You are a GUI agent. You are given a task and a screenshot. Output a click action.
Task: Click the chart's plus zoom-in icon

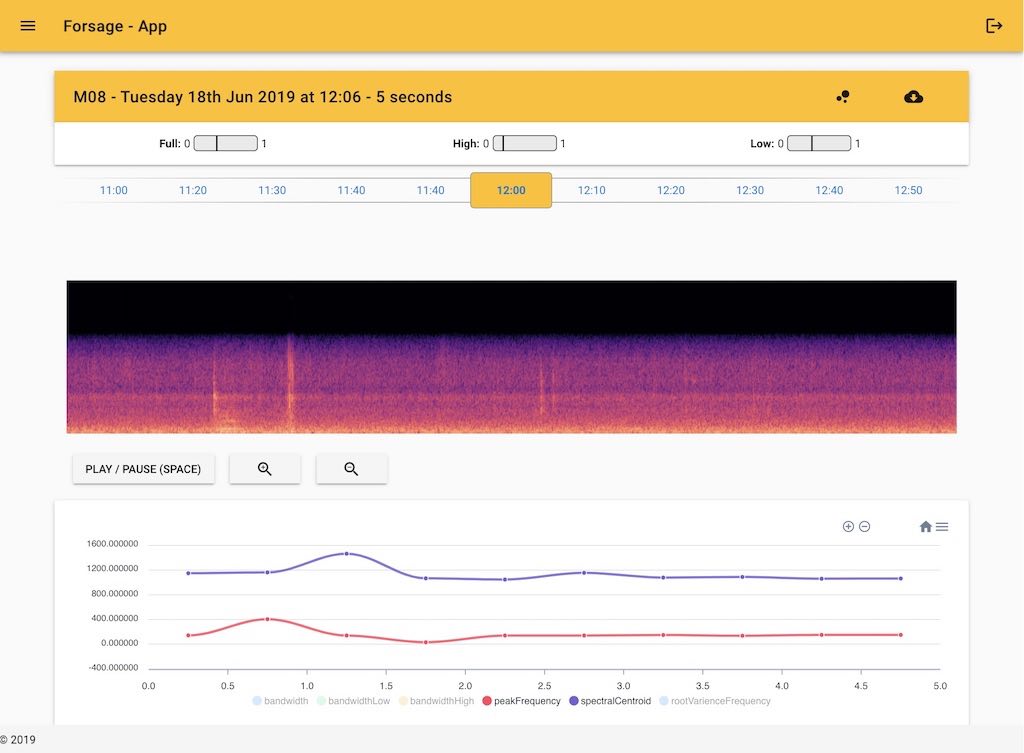coord(848,526)
